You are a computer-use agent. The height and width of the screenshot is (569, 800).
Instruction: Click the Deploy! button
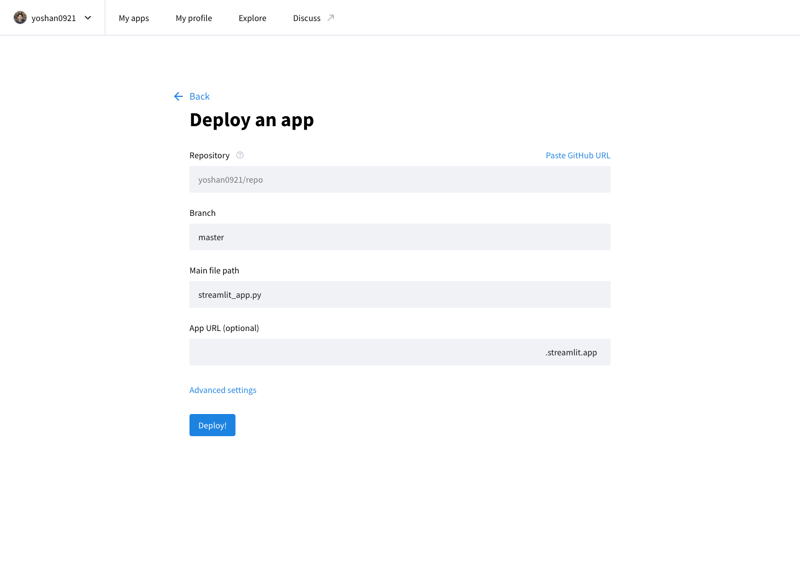(x=212, y=425)
